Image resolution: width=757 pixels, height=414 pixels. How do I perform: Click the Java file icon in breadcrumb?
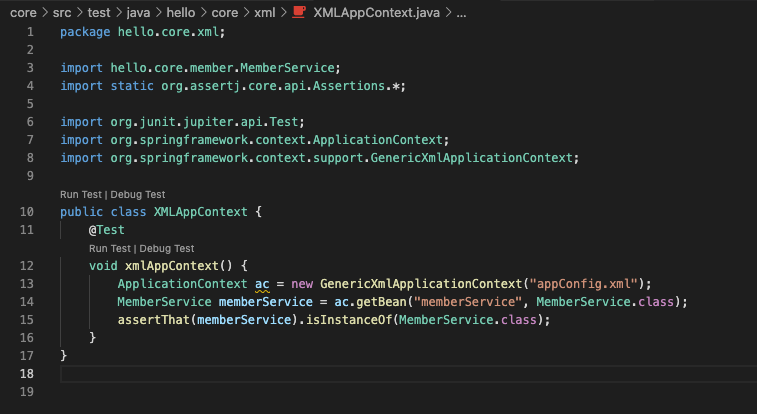pyautogui.click(x=299, y=12)
